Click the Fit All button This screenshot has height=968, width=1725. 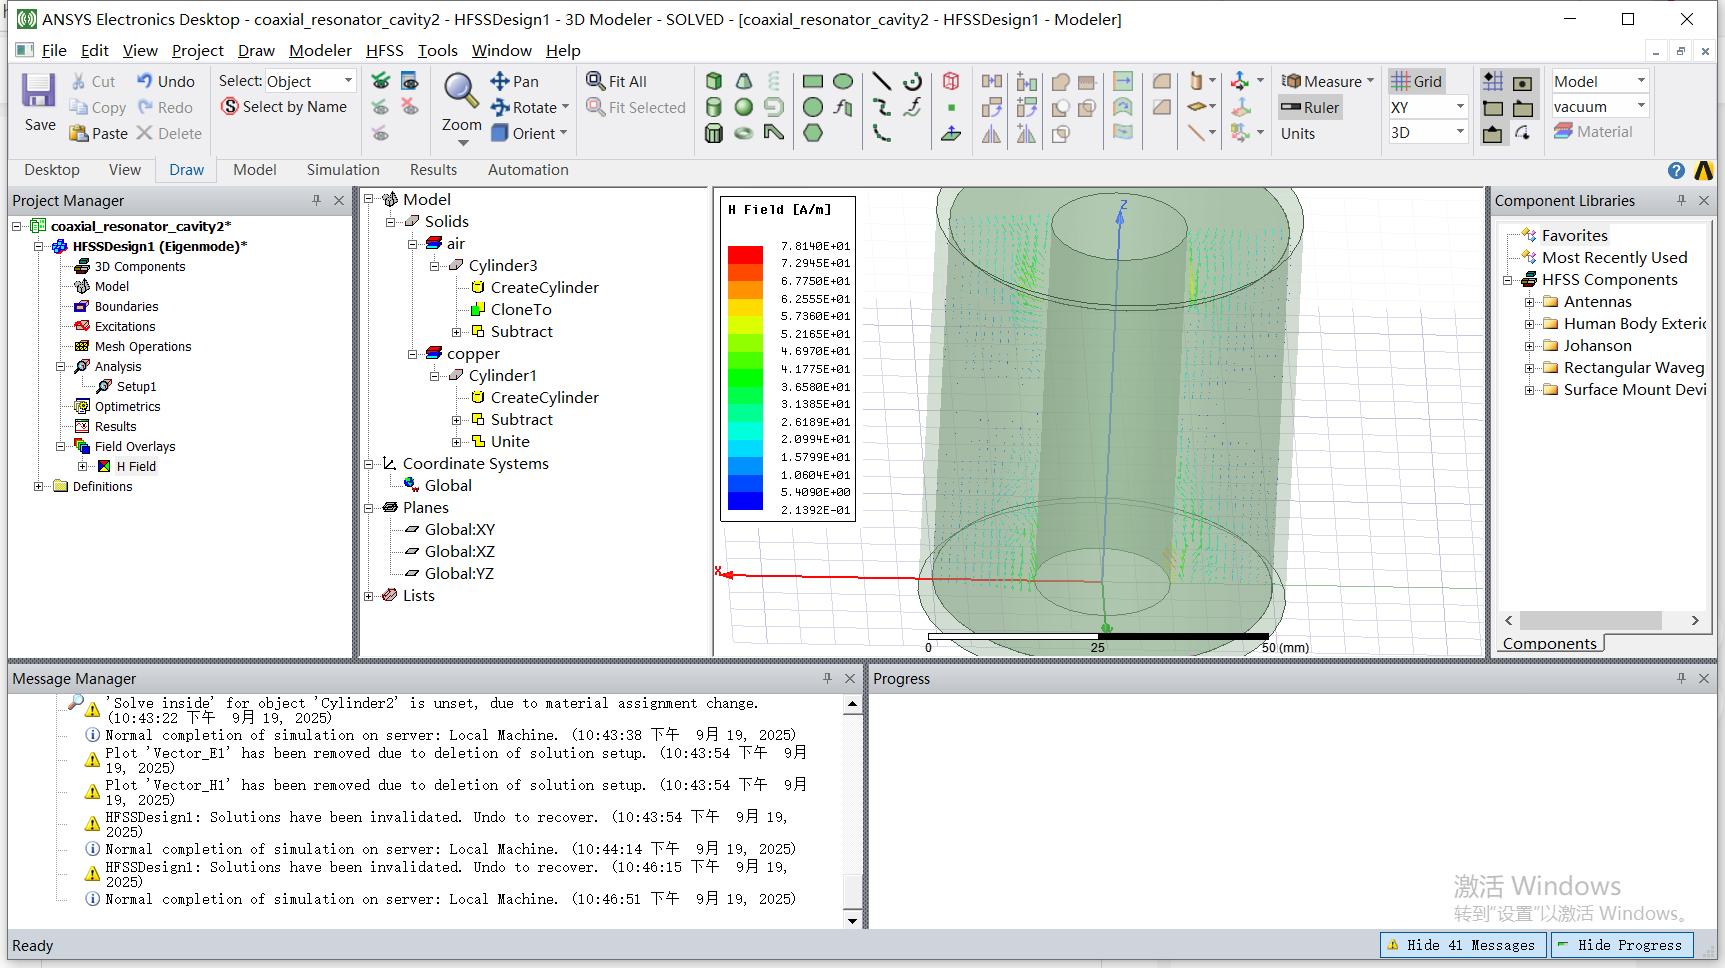617,81
